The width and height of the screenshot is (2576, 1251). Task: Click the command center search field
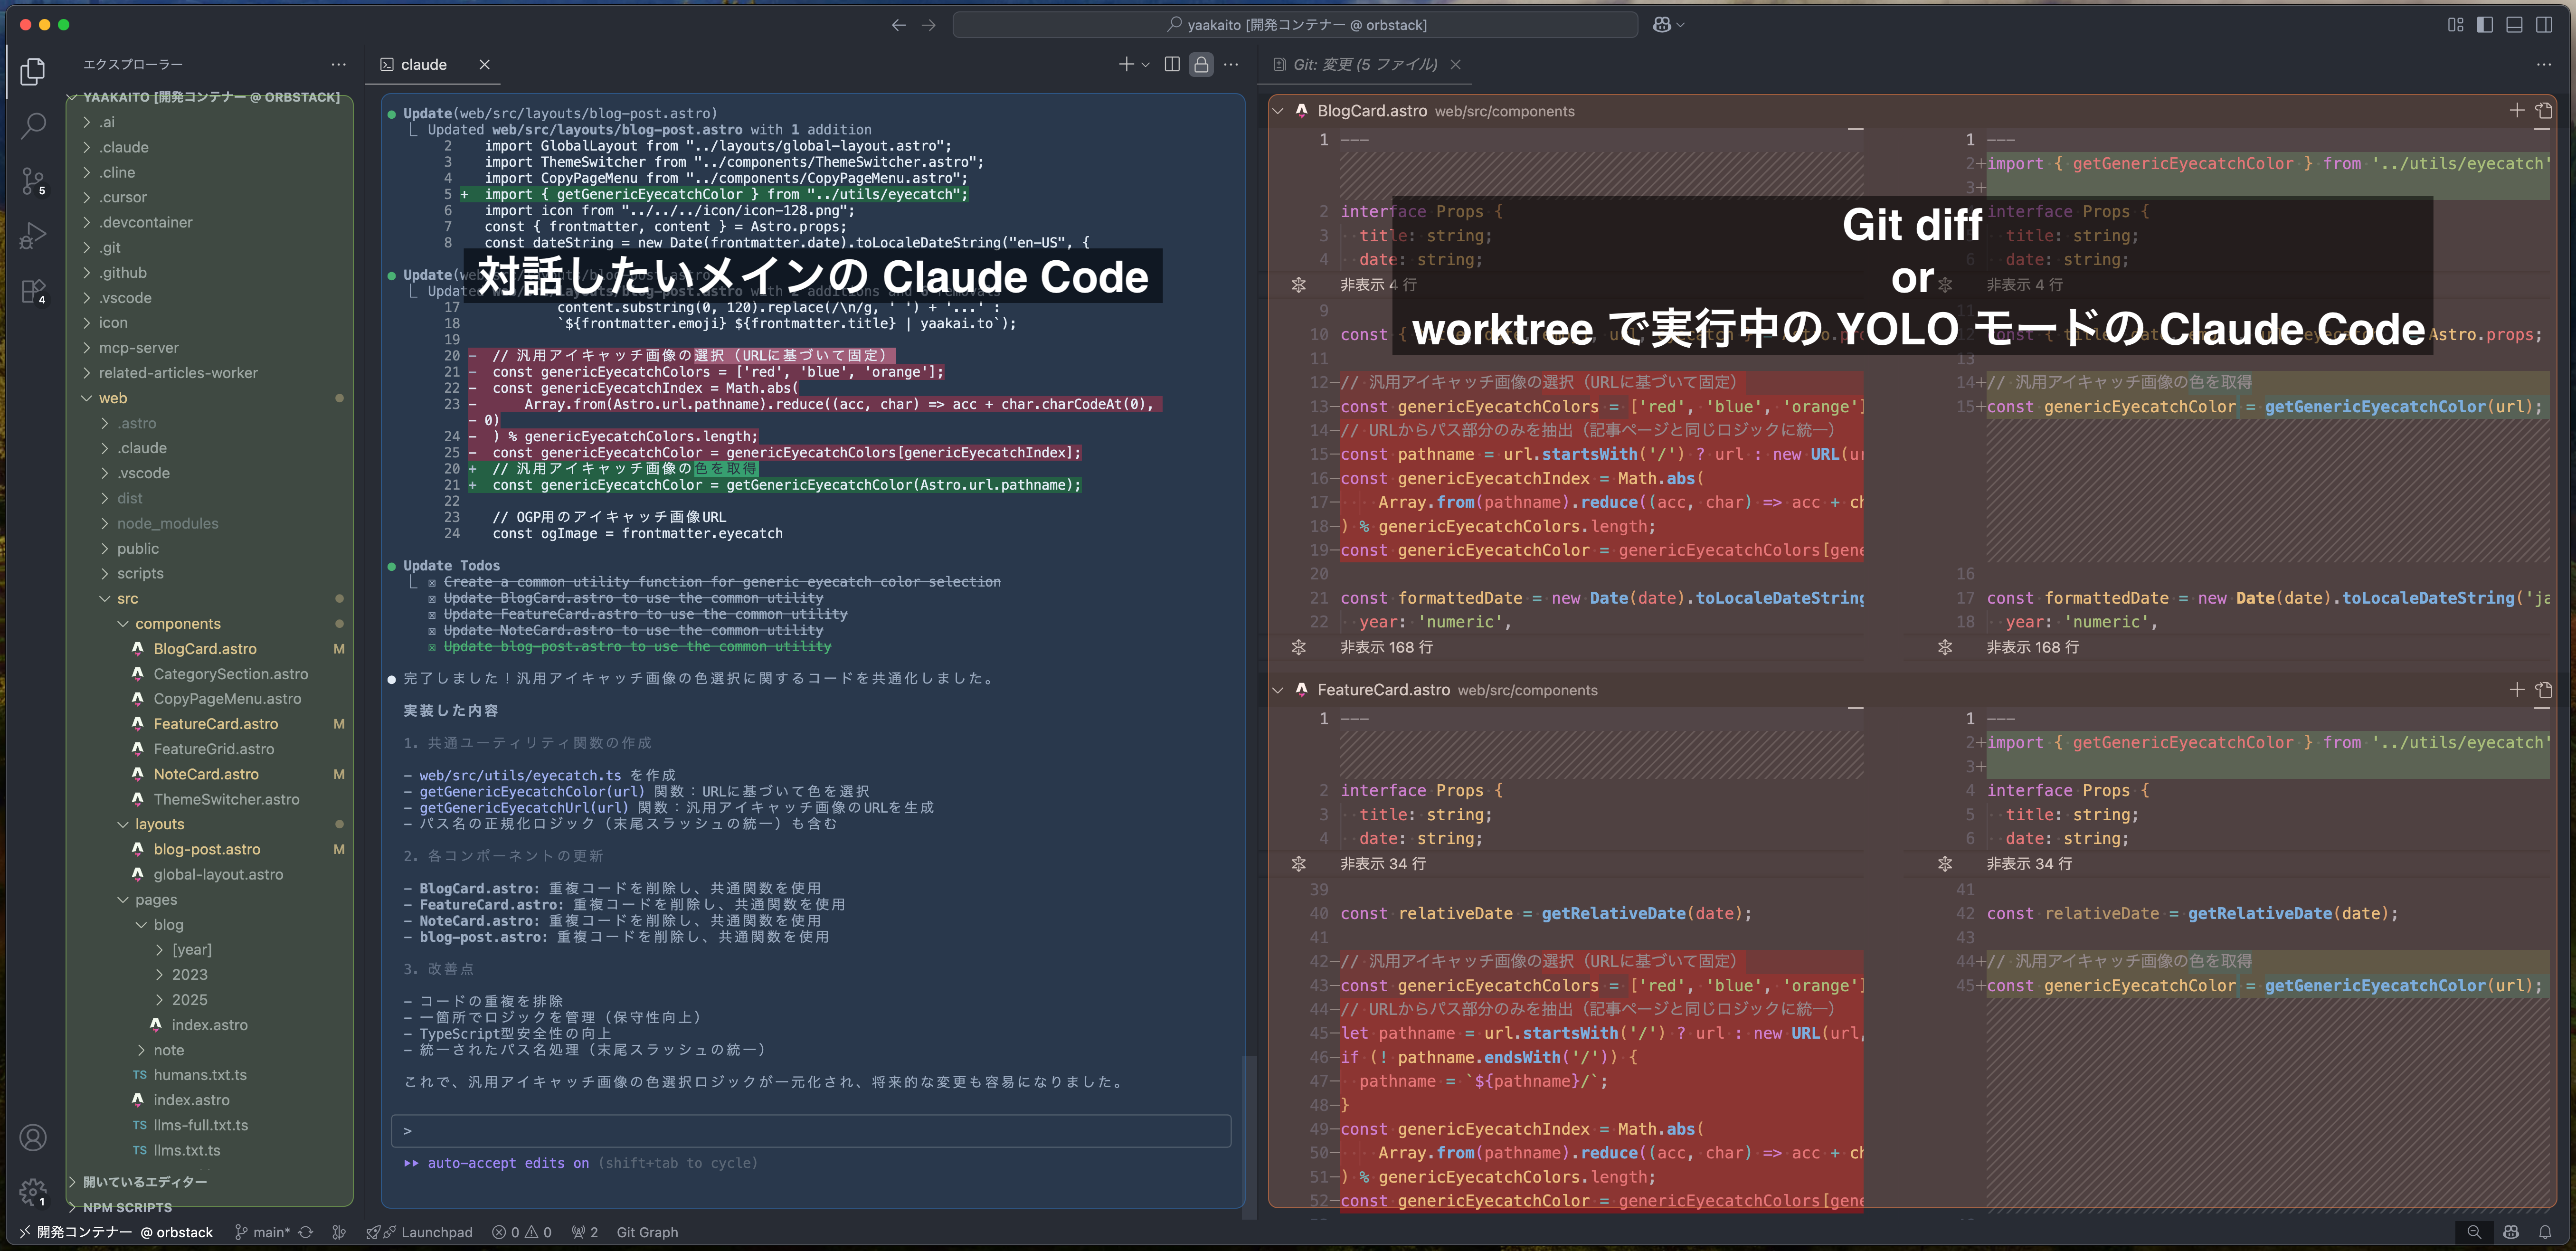(1295, 25)
